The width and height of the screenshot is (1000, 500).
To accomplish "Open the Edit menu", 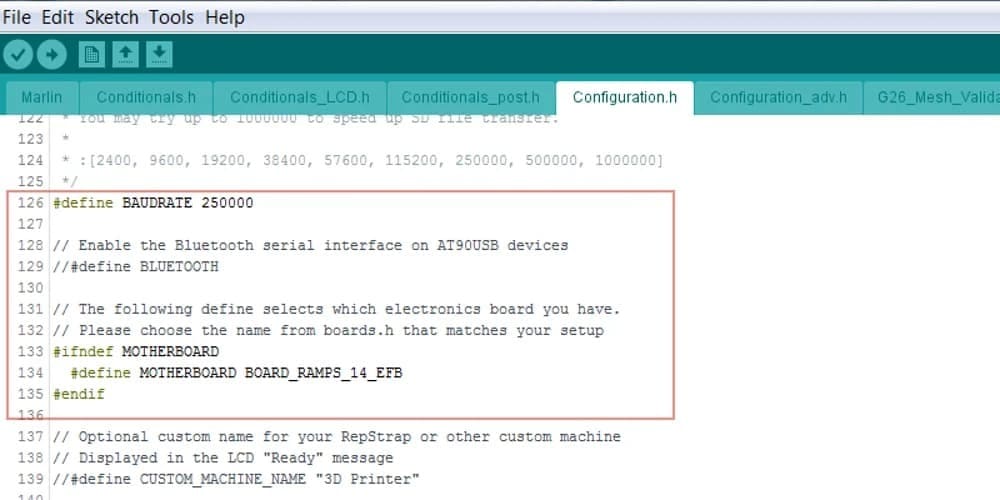I will pyautogui.click(x=58, y=17).
